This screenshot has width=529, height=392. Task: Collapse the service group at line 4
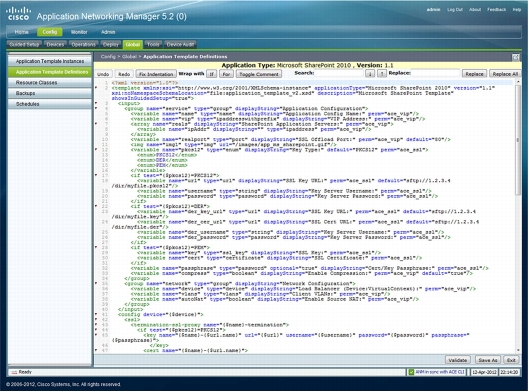click(96, 108)
